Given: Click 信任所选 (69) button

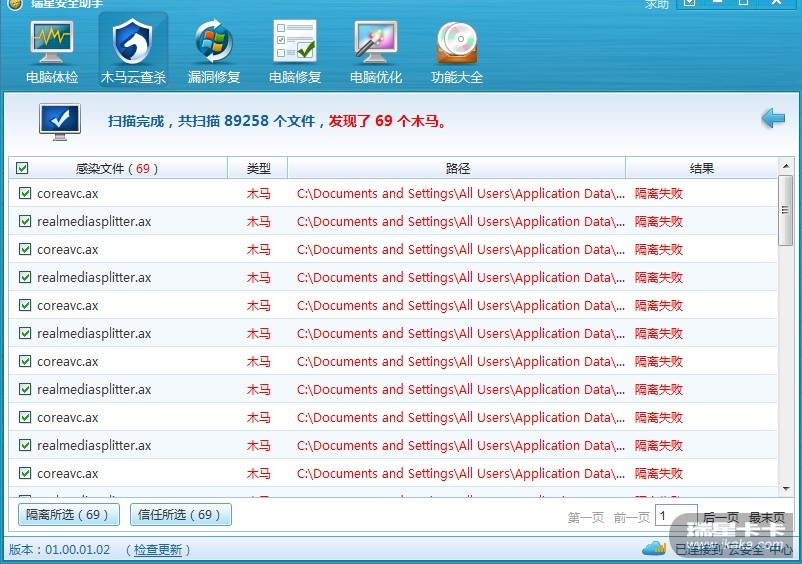Looking at the screenshot, I should click(x=181, y=514).
